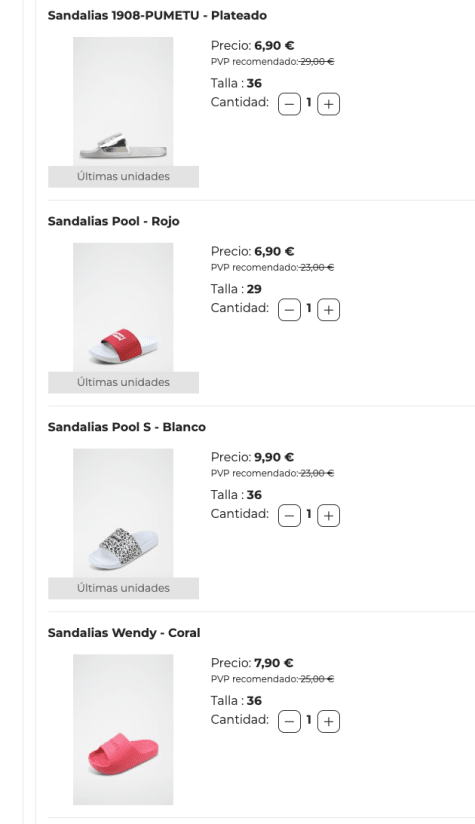Click Últimas unidades label under red sandal
This screenshot has width=475, height=824.
coord(123,383)
